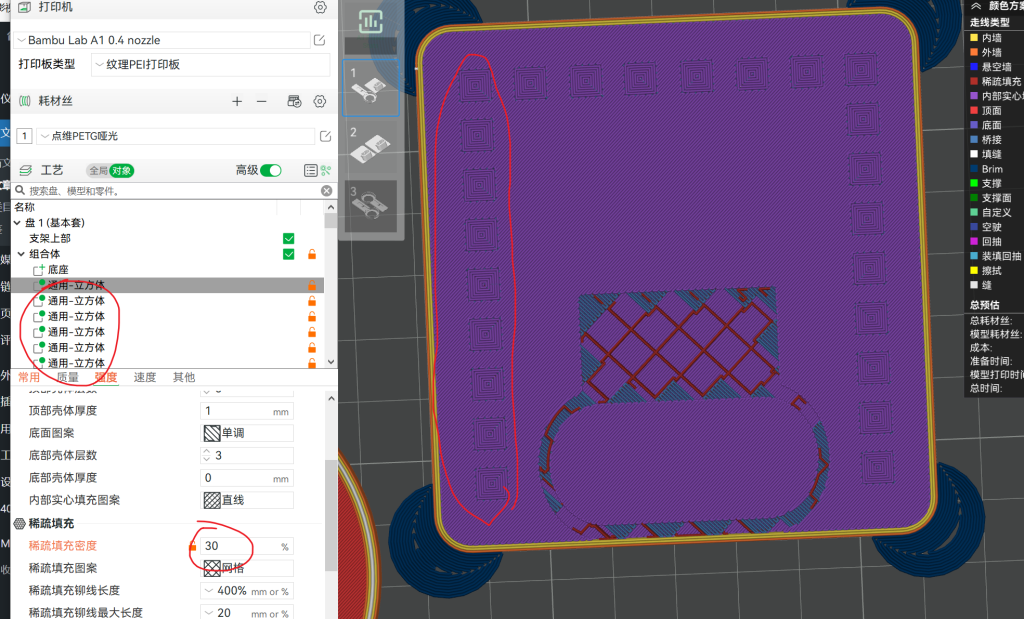Select plate 2 thumbnail

point(371,146)
